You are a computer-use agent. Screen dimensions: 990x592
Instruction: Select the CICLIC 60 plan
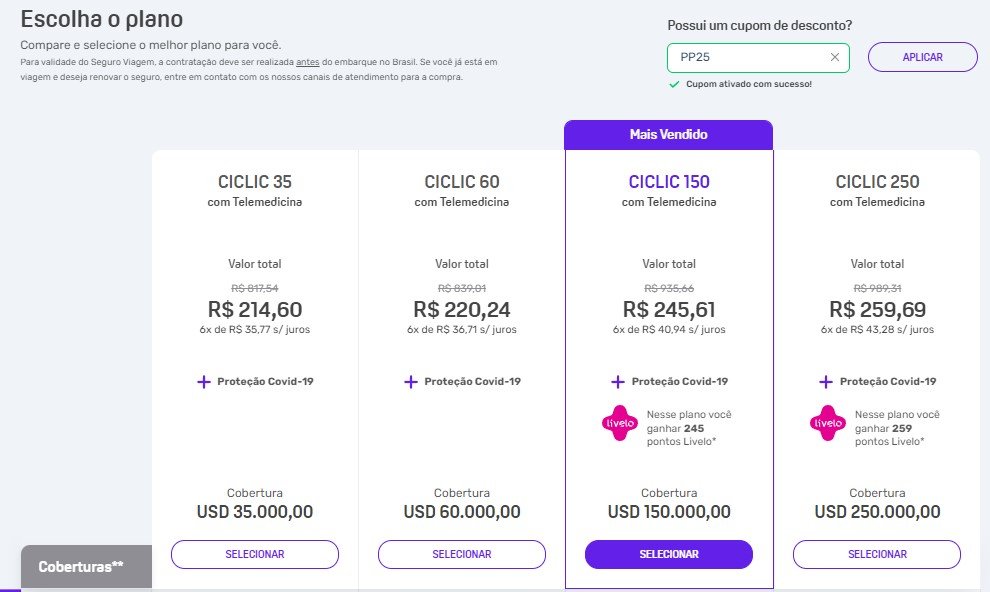(462, 554)
